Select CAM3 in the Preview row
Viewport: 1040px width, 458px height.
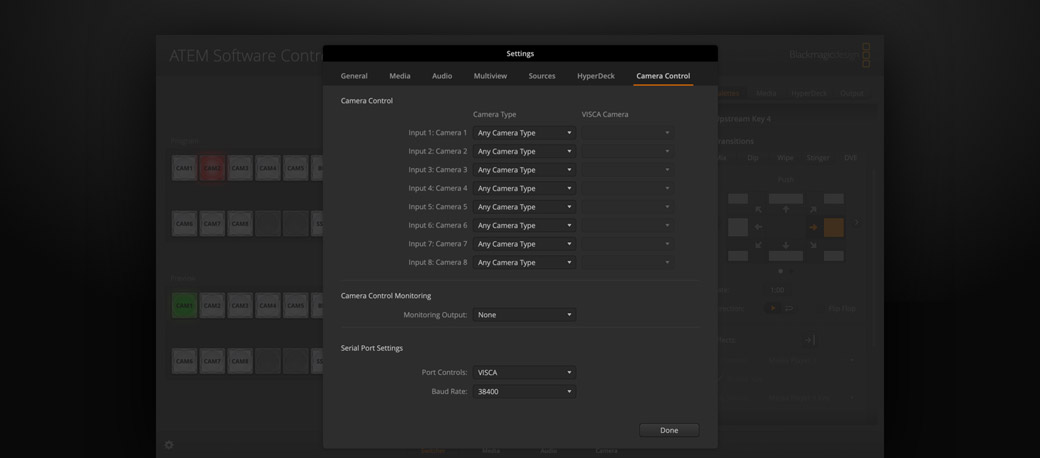pyautogui.click(x=240, y=306)
